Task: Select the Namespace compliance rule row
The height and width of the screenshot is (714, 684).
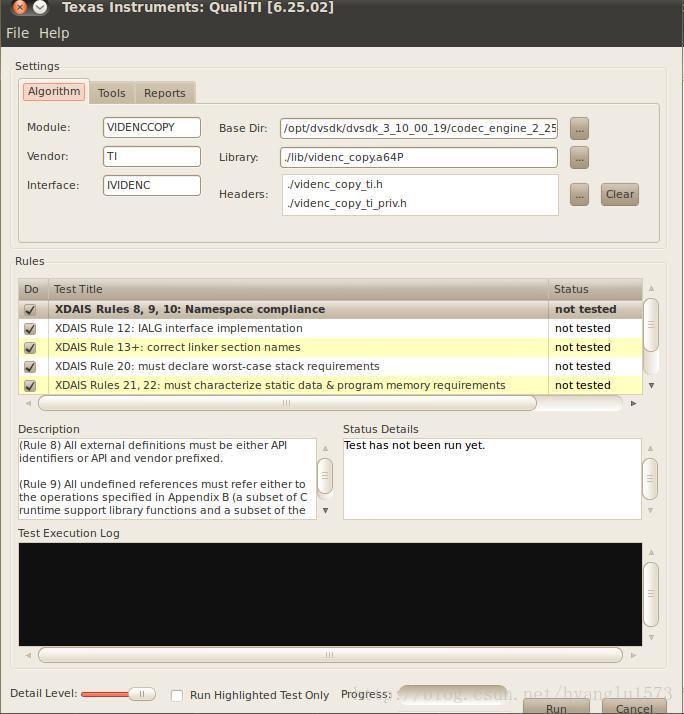Action: coord(331,309)
